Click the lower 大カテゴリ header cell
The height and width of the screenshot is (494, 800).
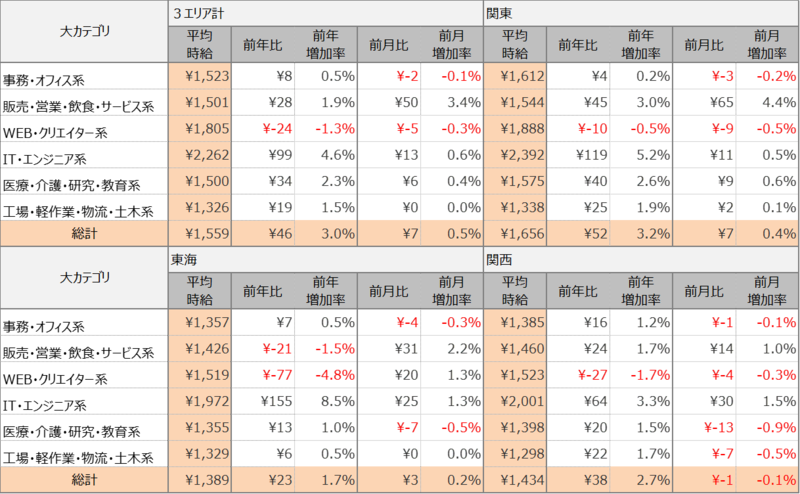coord(85,277)
